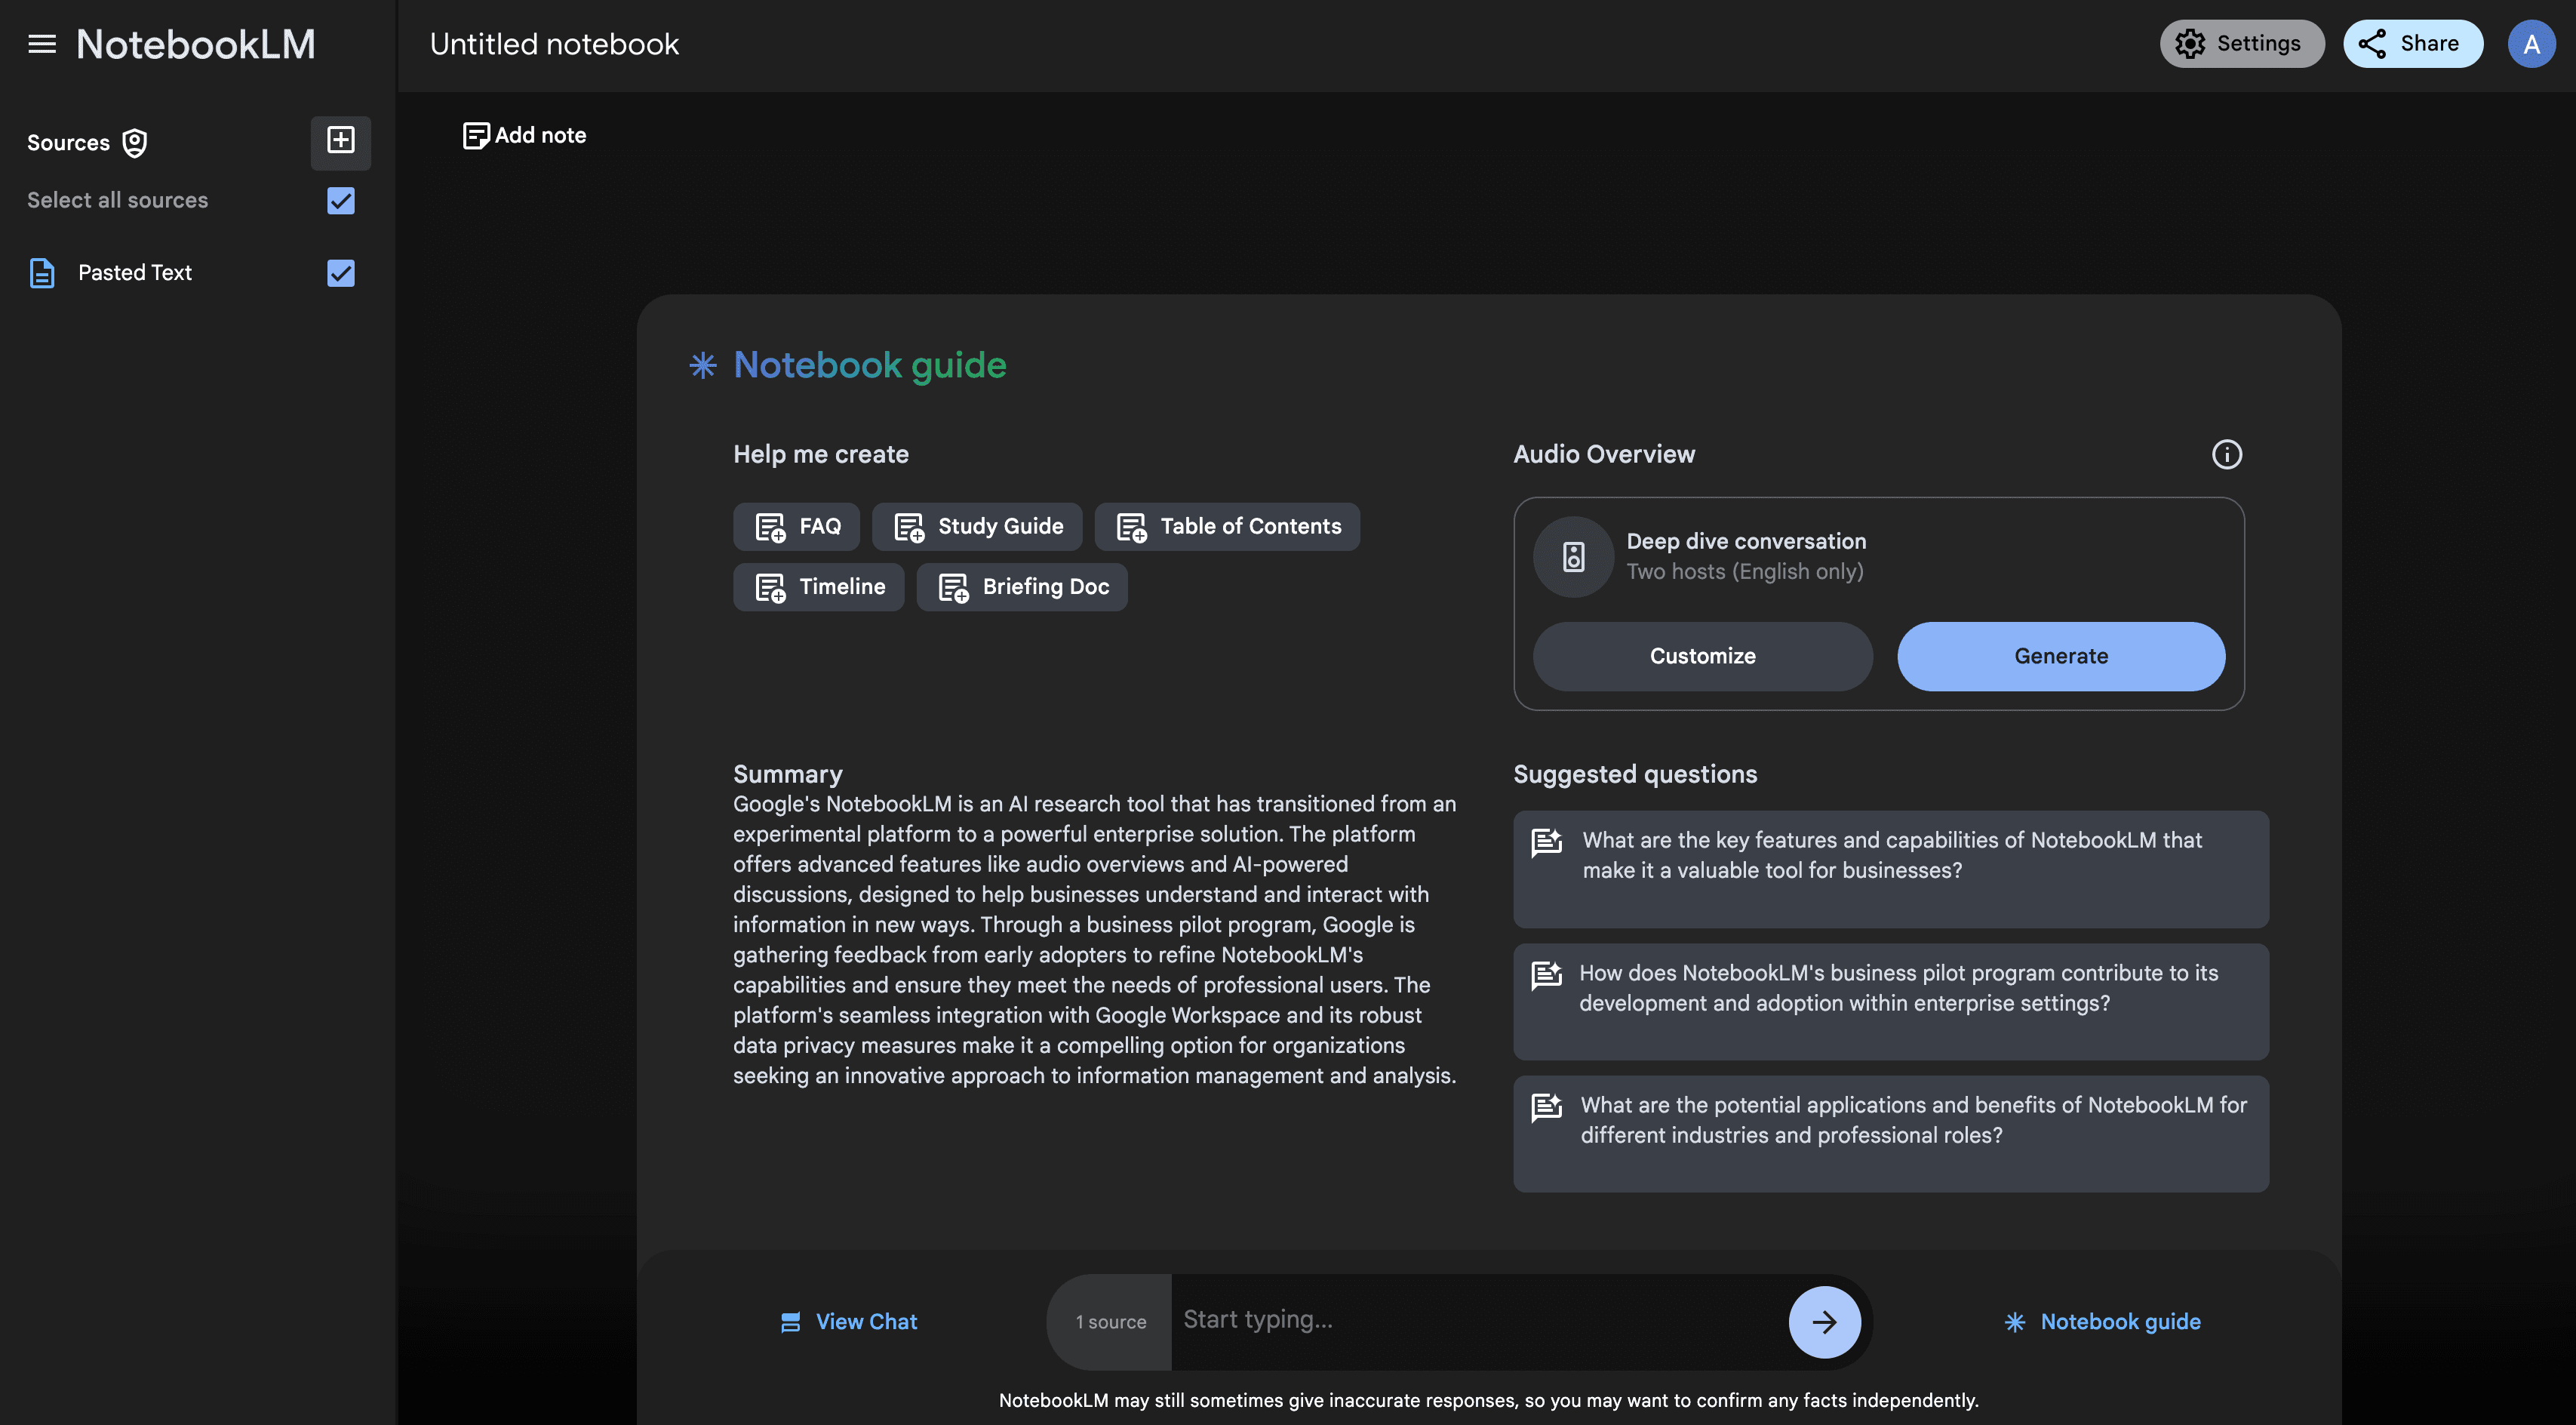Click the 1 source indicator
2576x1425 pixels.
pos(1110,1322)
